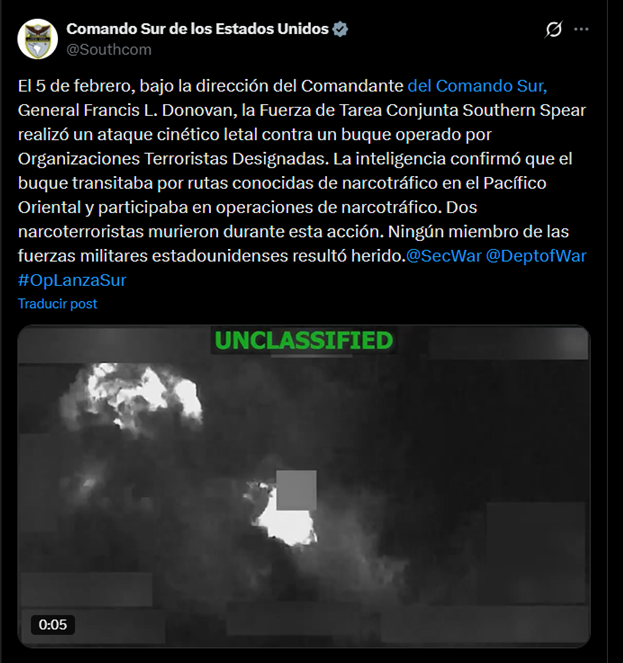The height and width of the screenshot is (663, 623).
Task: Click Traducir post to translate
Action: pyautogui.click(x=58, y=304)
